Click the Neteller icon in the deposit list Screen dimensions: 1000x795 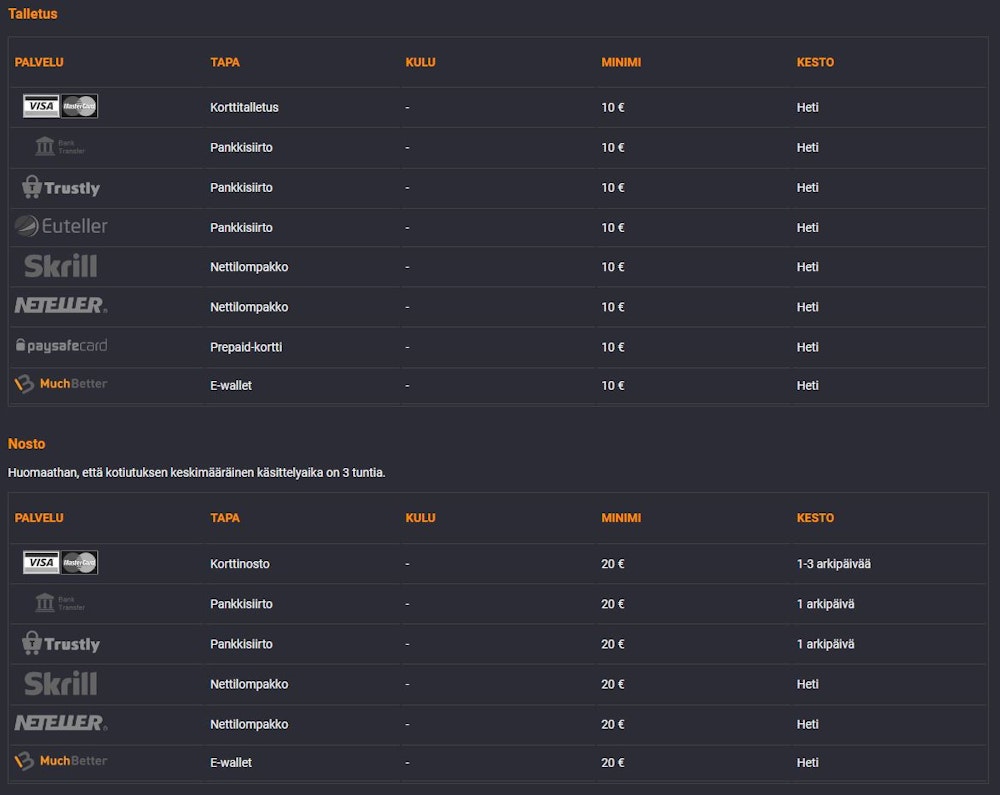pyautogui.click(x=60, y=306)
